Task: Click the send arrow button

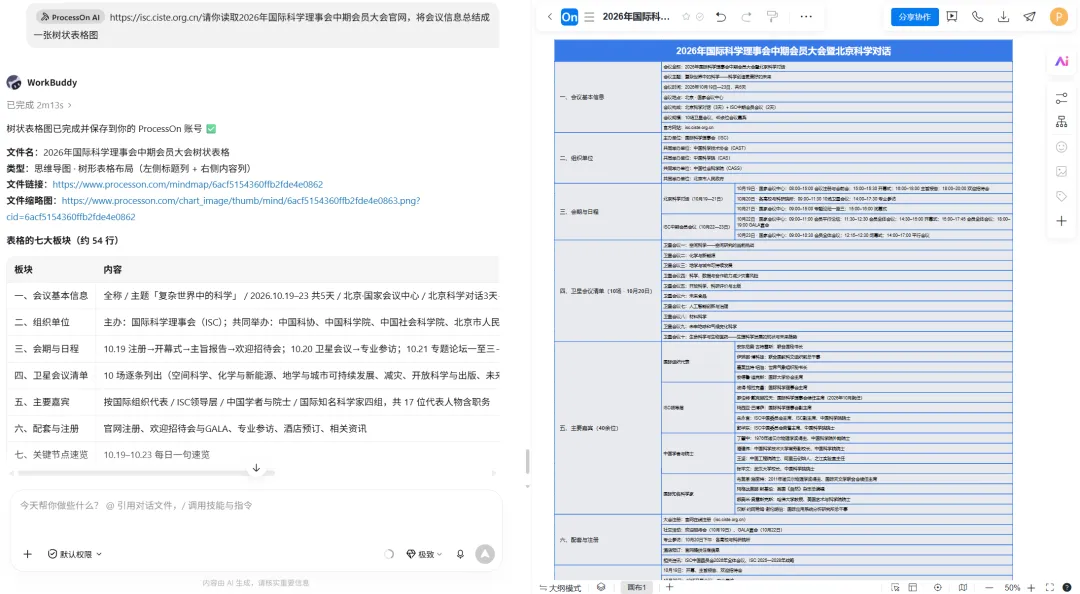Action: (x=485, y=554)
